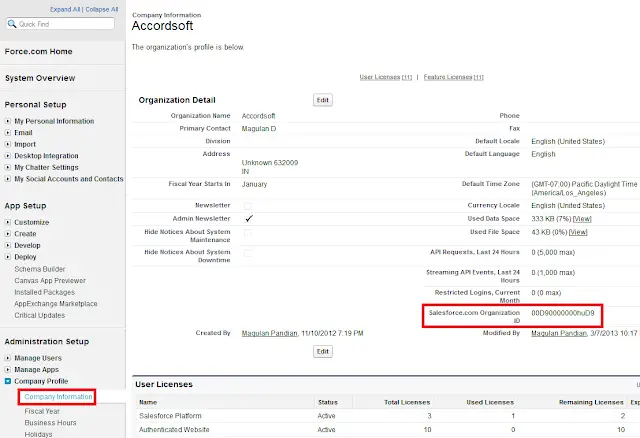Click Collapse All link
This screenshot has height=438, width=640.
click(x=102, y=9)
